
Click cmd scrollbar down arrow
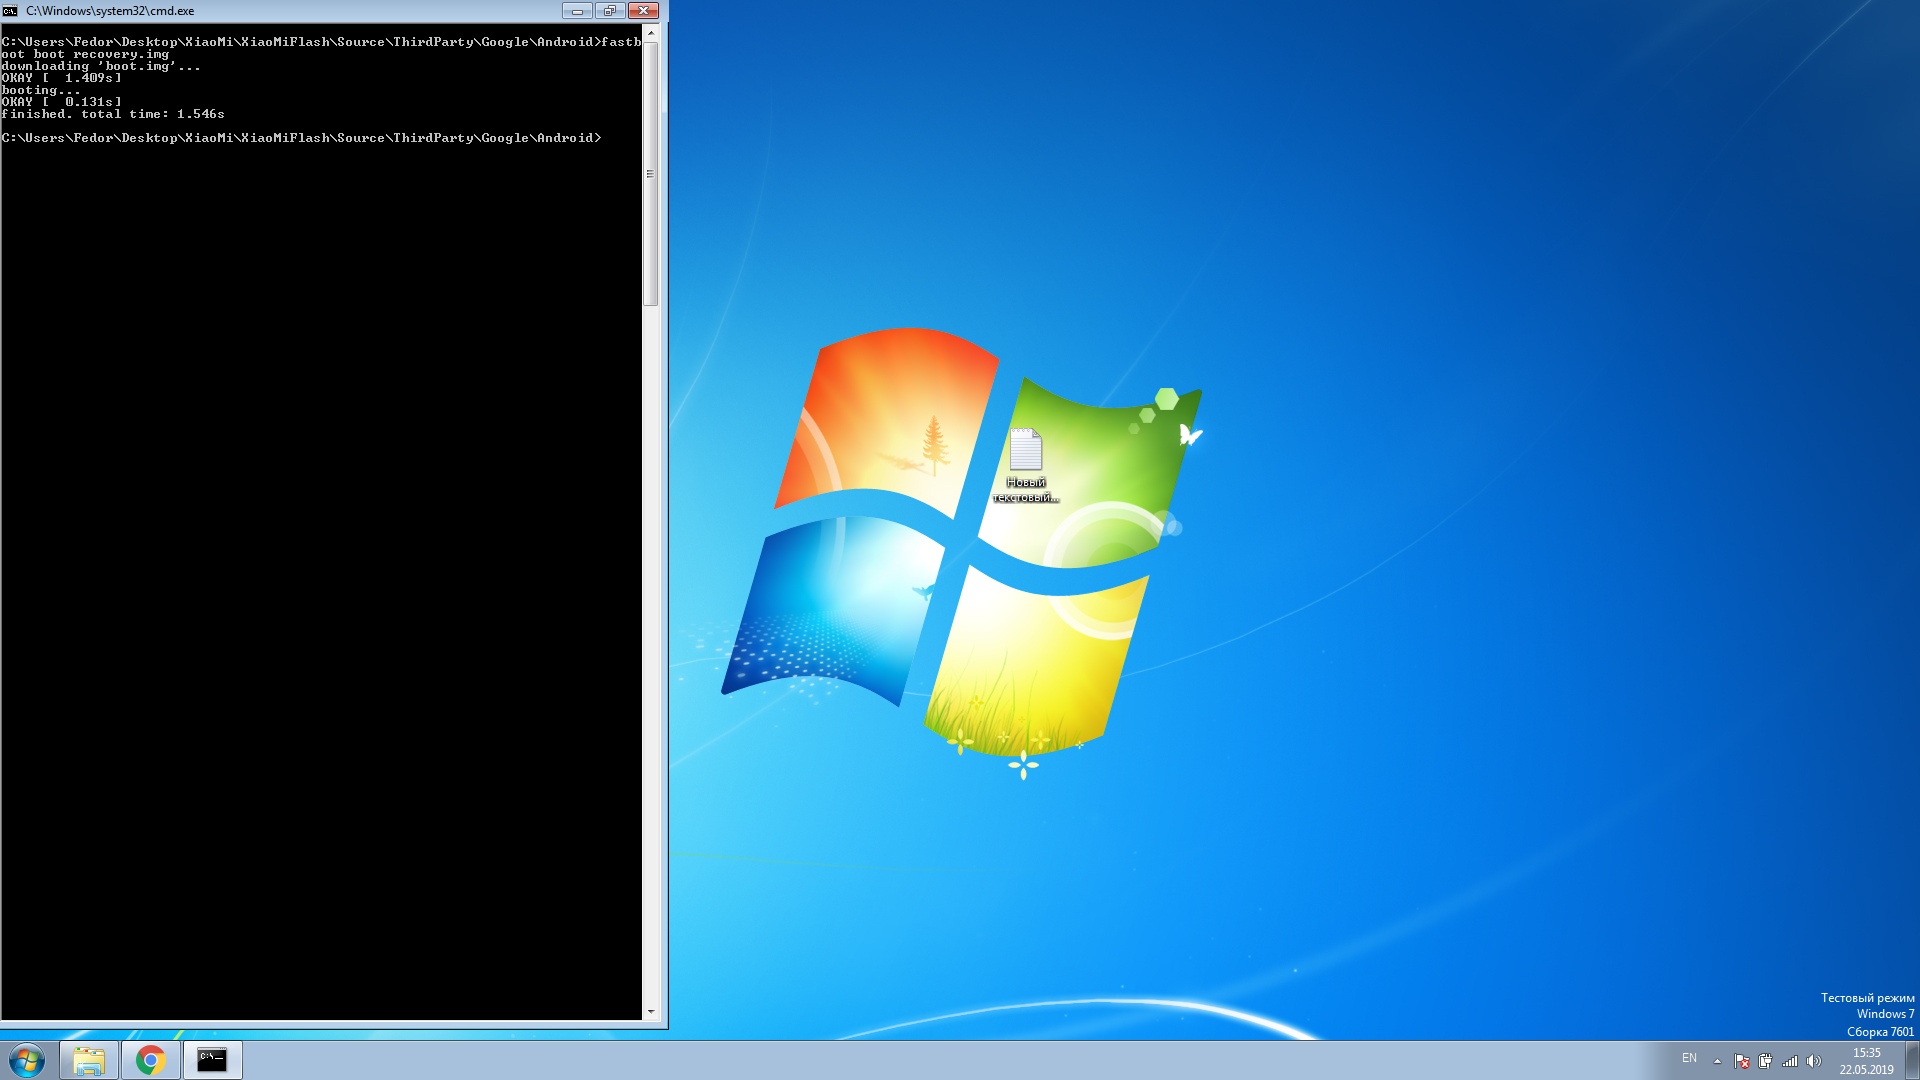tap(651, 1011)
